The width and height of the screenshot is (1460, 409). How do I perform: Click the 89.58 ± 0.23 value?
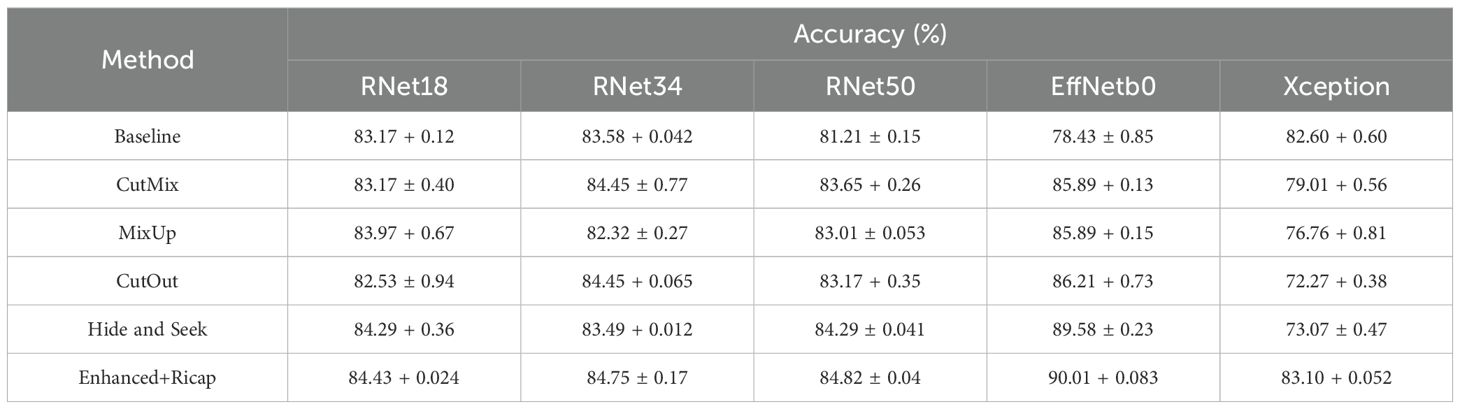point(1103,330)
